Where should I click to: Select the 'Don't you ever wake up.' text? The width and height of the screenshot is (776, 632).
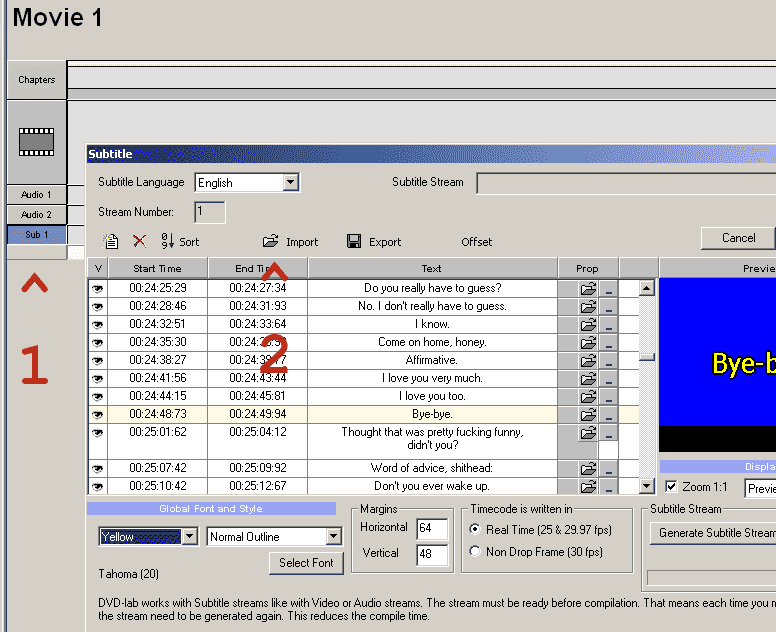(x=432, y=486)
